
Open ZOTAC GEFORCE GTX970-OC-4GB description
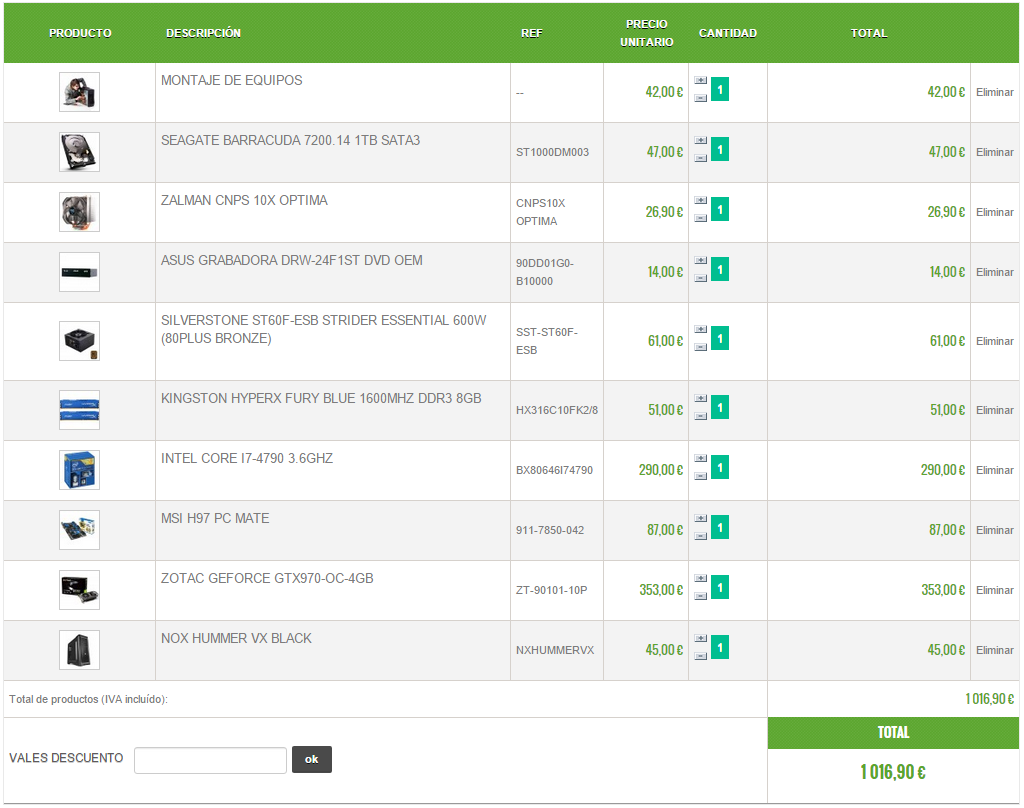pyautogui.click(x=267, y=579)
